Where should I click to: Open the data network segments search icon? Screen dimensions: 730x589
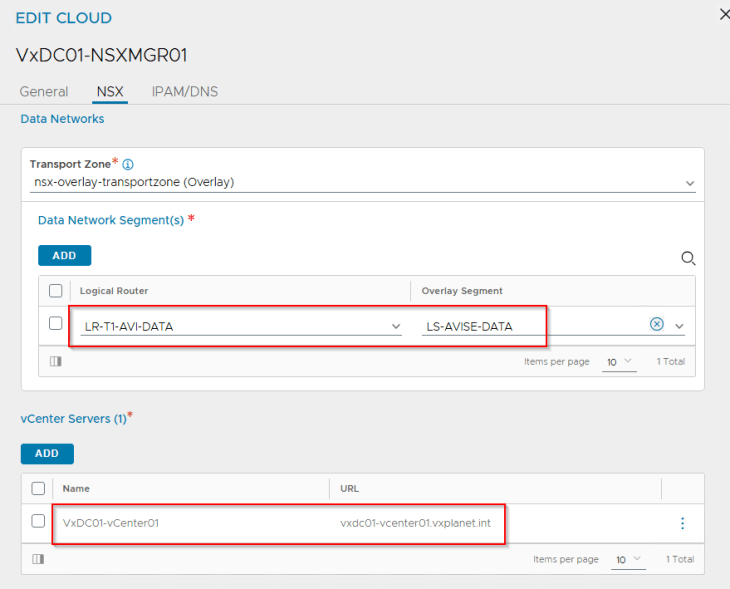(x=688, y=258)
